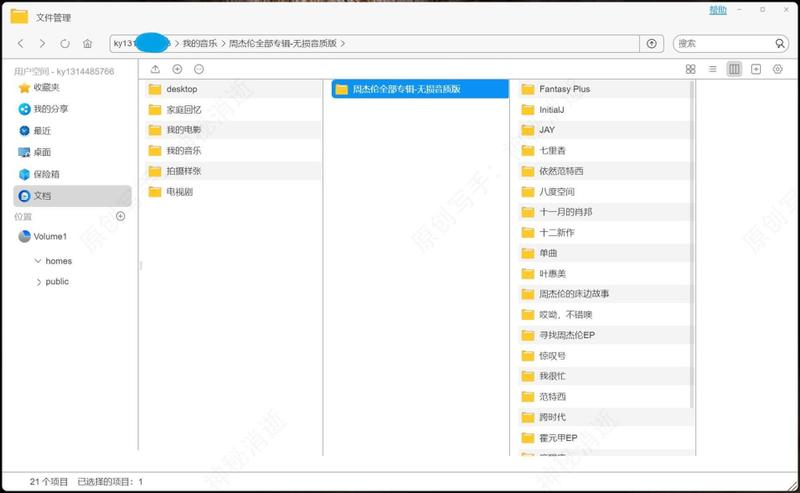
Task: Click 周杰伦全部专辑-无损音质版 in path bar
Action: [282, 43]
